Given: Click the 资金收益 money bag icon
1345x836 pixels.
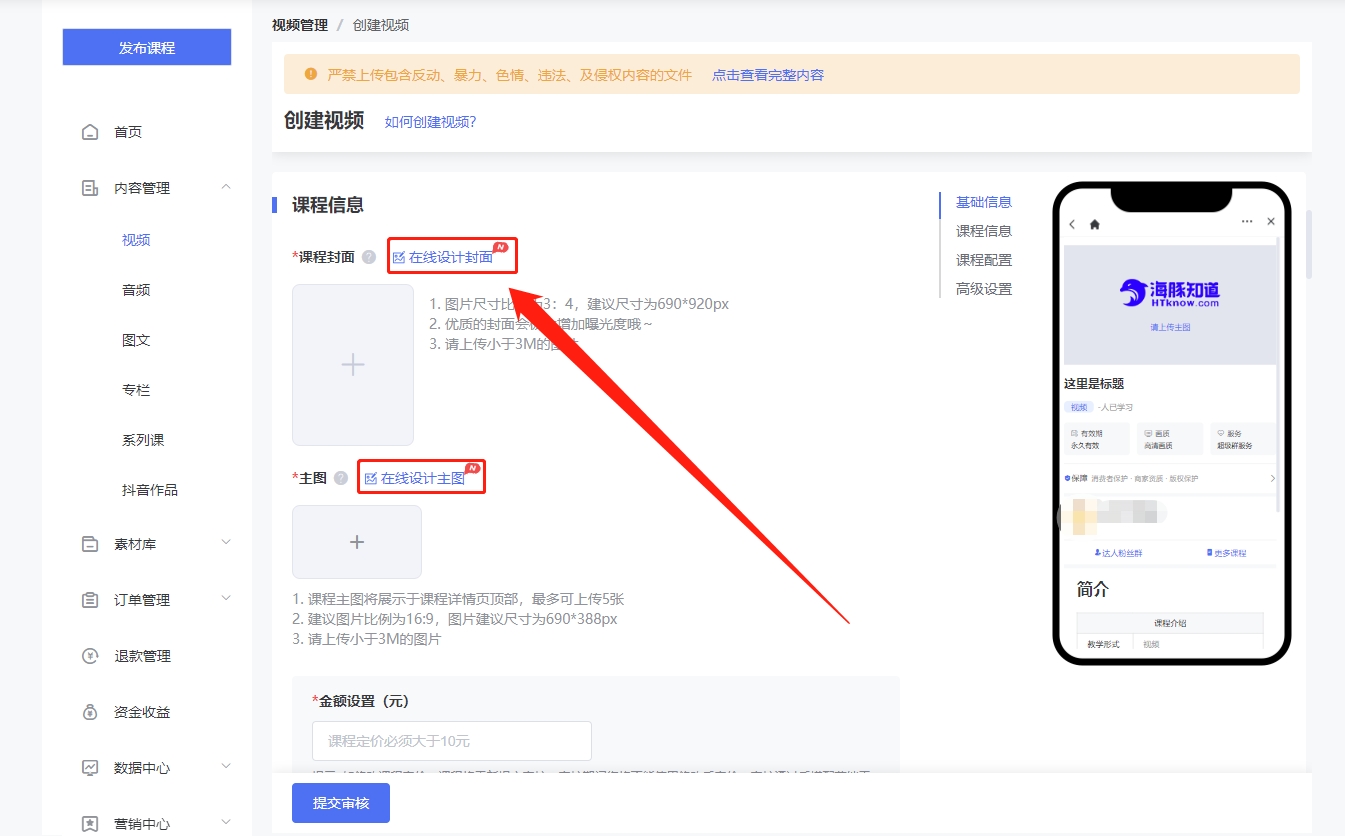Looking at the screenshot, I should pos(90,712).
